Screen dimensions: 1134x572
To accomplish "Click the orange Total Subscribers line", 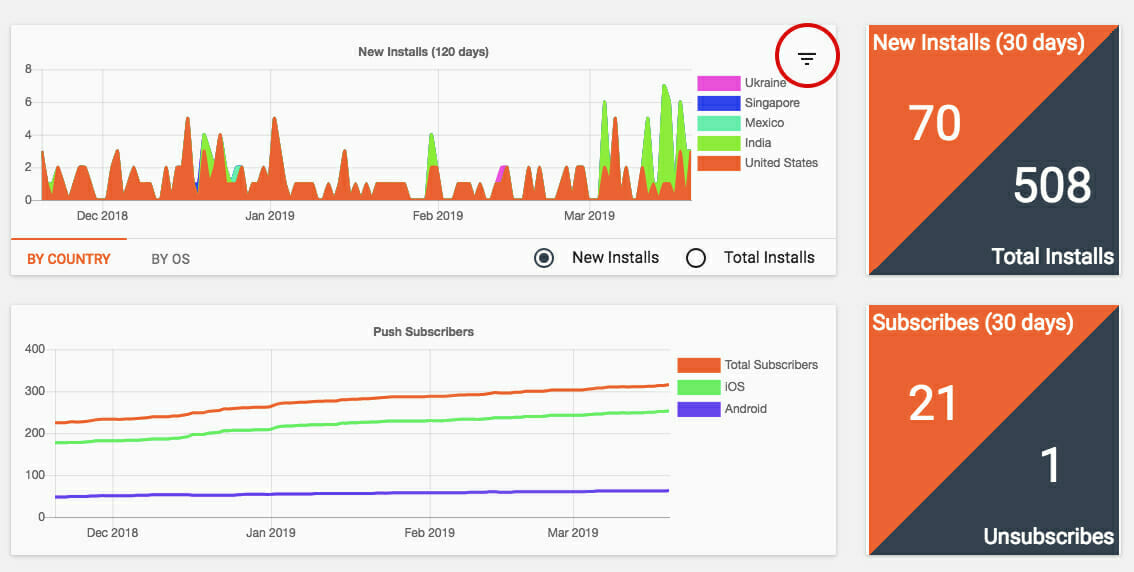I will [x=362, y=398].
